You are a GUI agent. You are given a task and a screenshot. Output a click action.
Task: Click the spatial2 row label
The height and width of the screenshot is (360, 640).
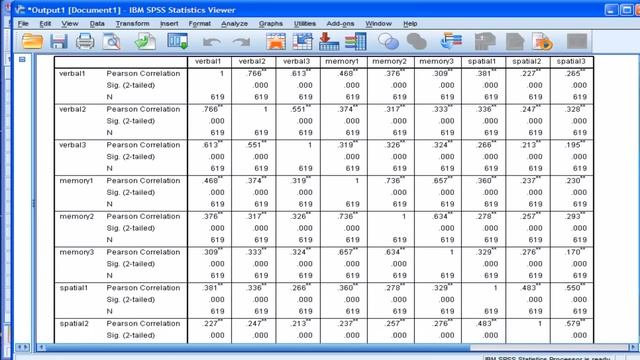74,324
